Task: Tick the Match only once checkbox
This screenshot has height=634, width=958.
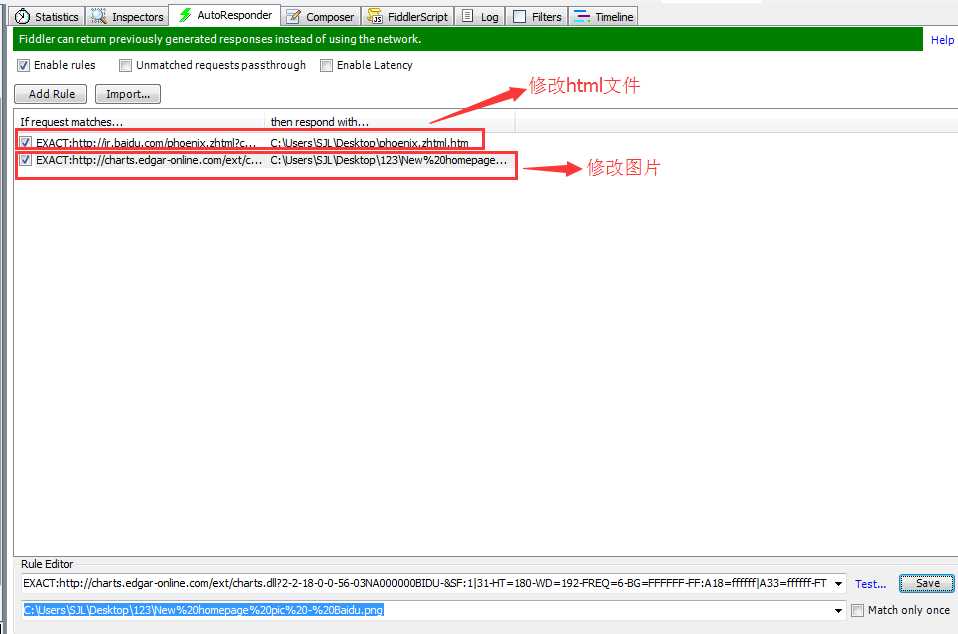Action: click(858, 610)
